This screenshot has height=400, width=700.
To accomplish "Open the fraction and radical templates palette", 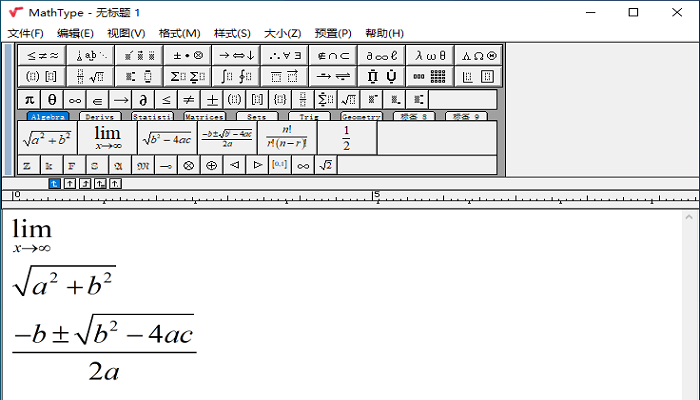I will click(x=91, y=76).
